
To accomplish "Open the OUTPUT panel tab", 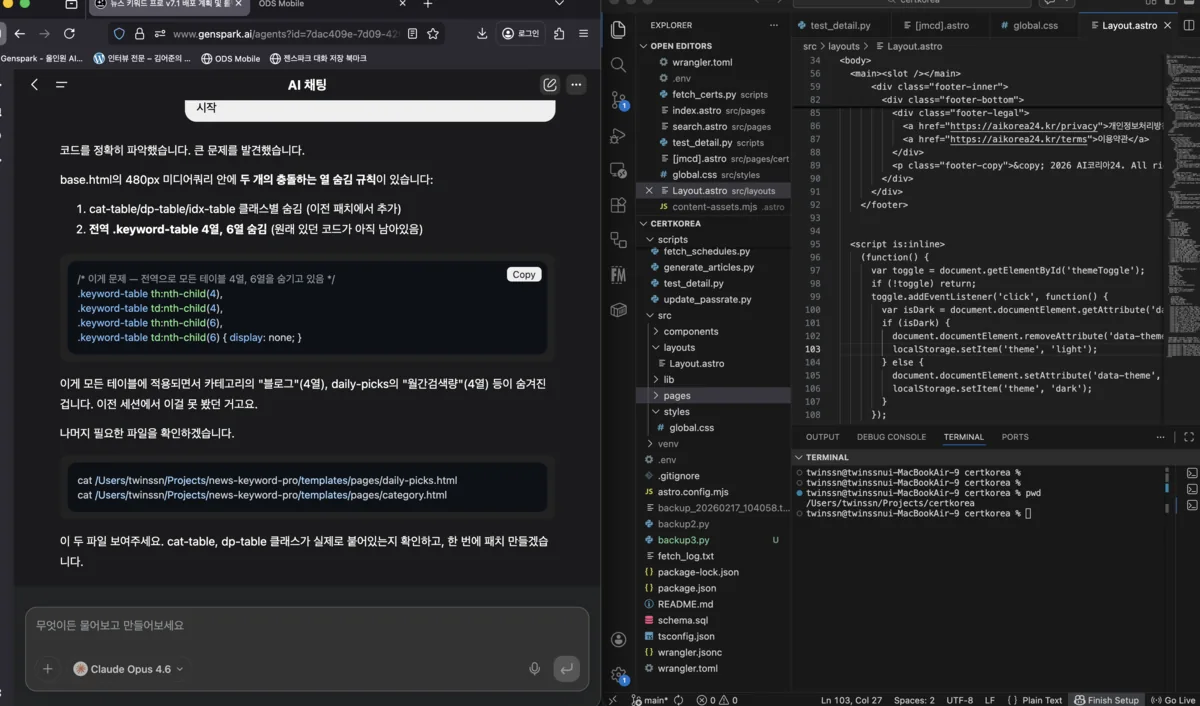I will (x=823, y=437).
